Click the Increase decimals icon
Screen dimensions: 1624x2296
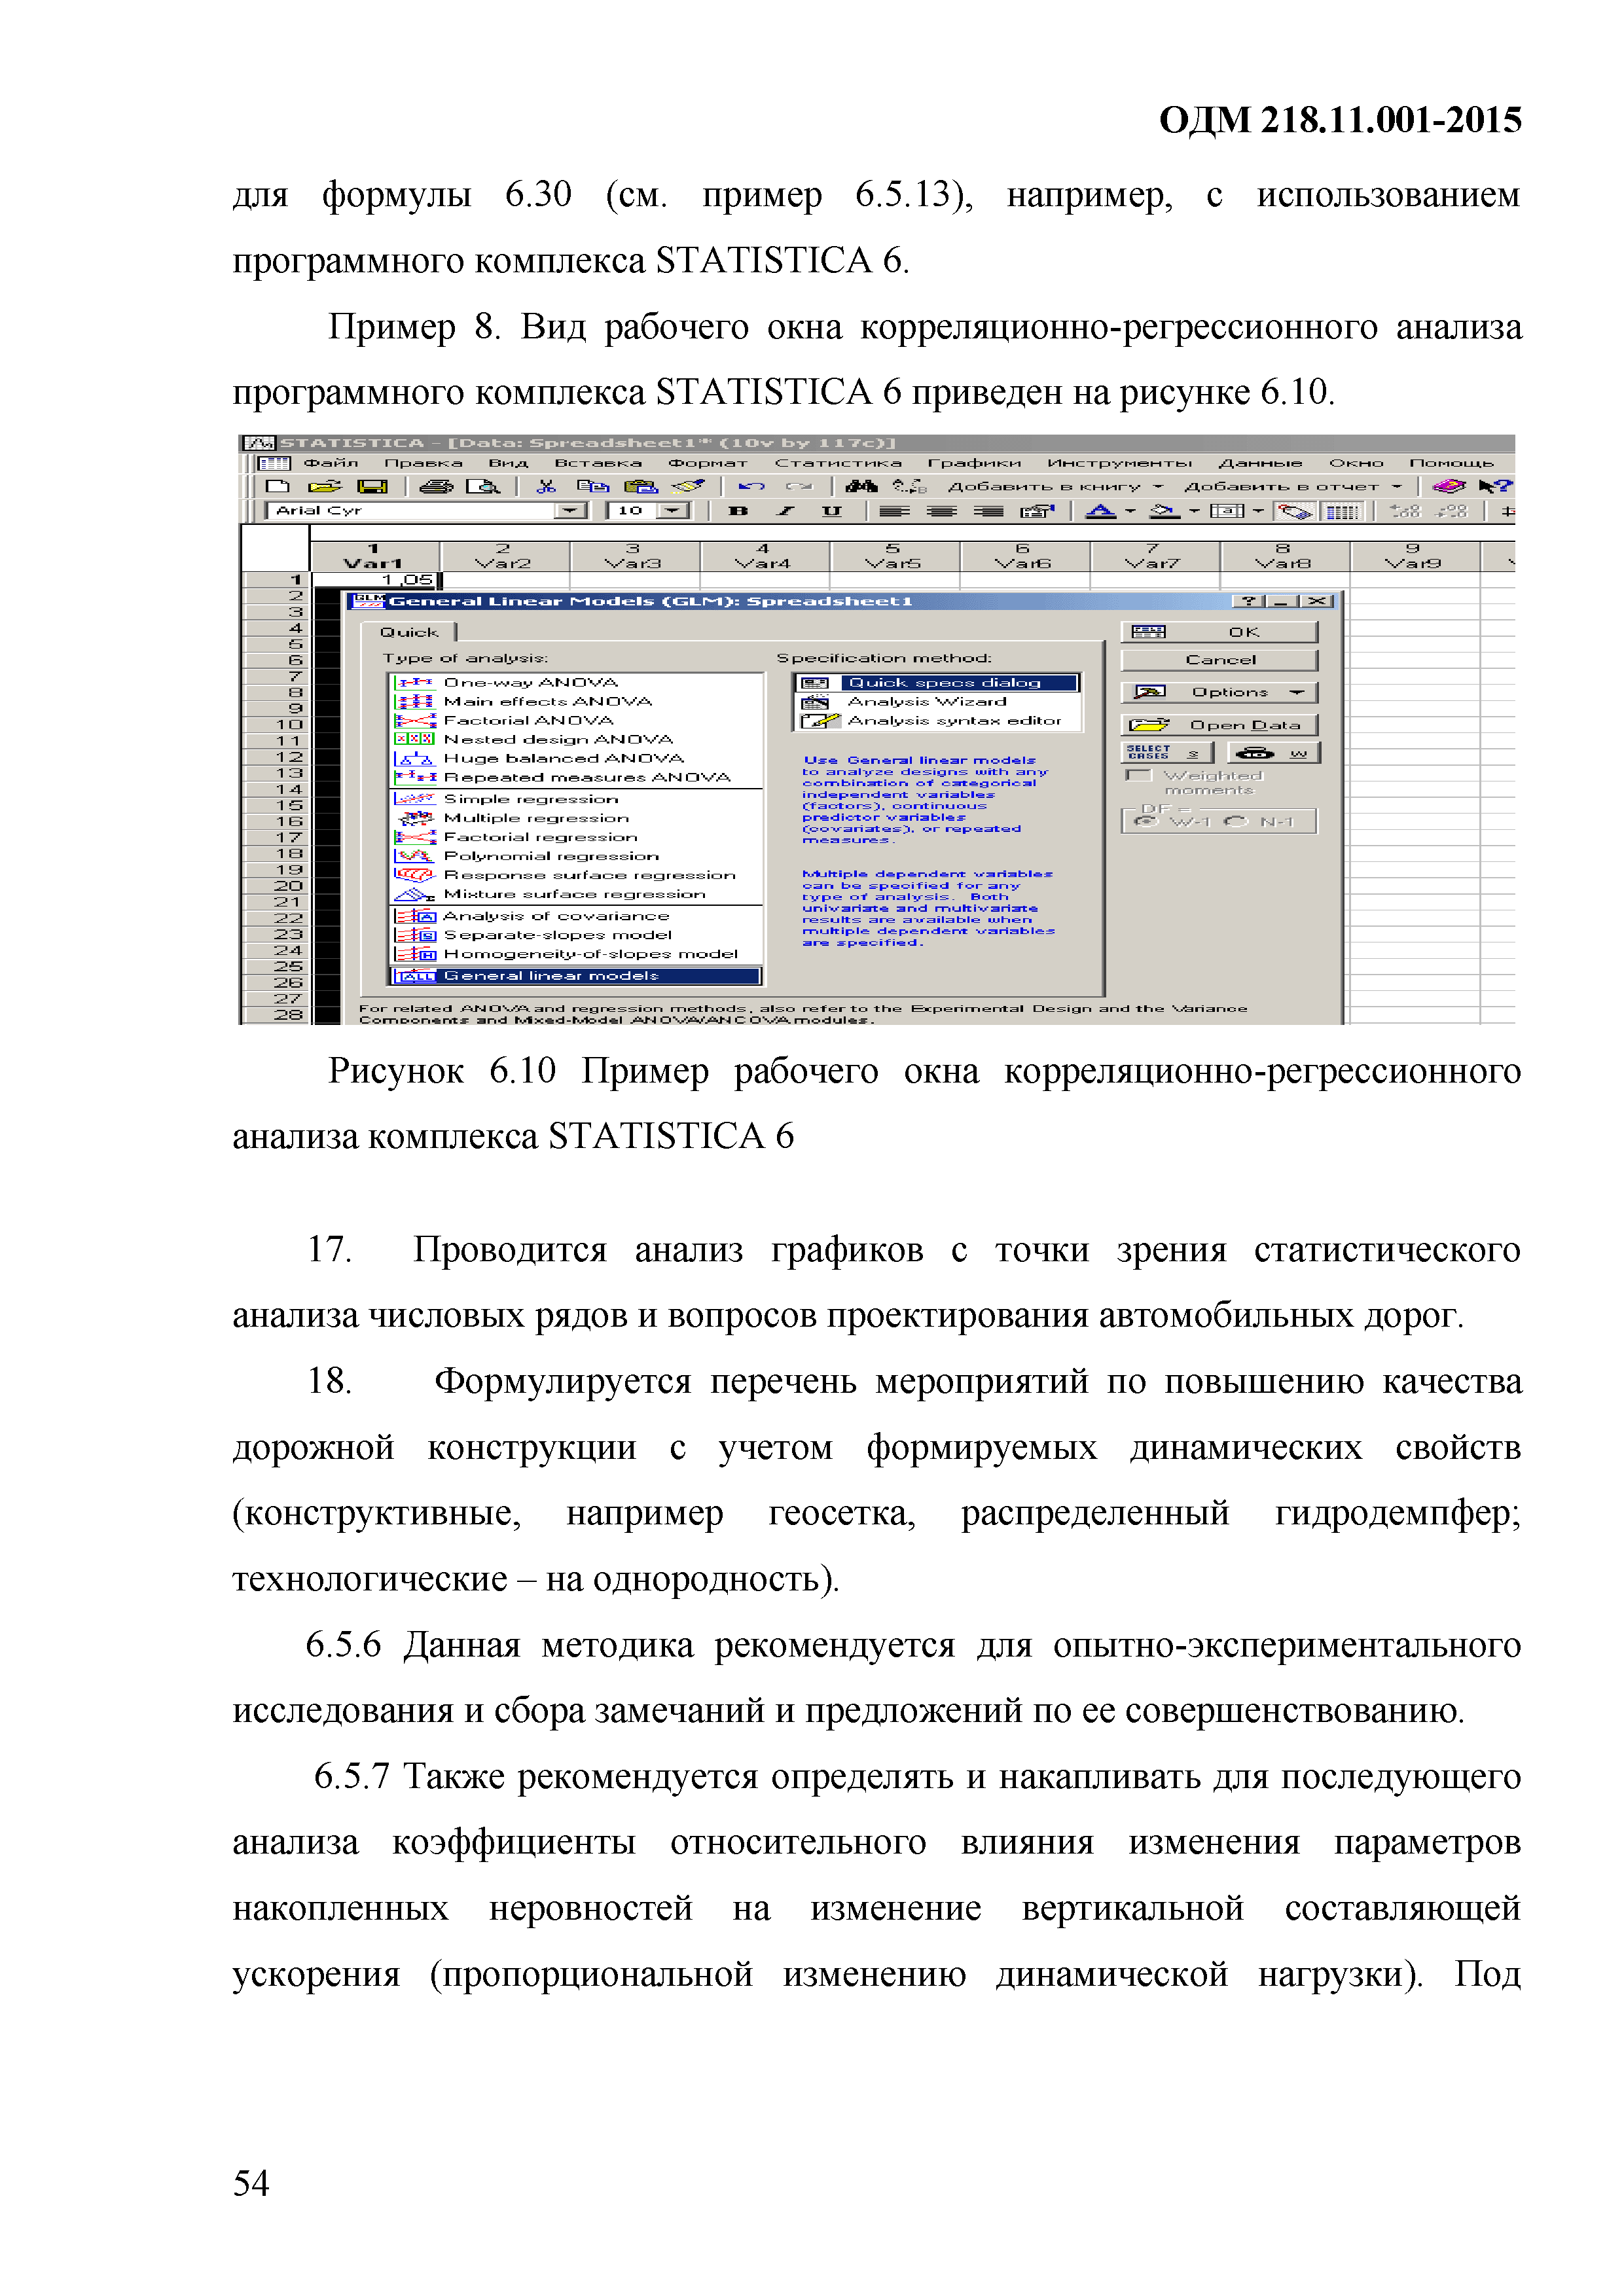click(1405, 511)
